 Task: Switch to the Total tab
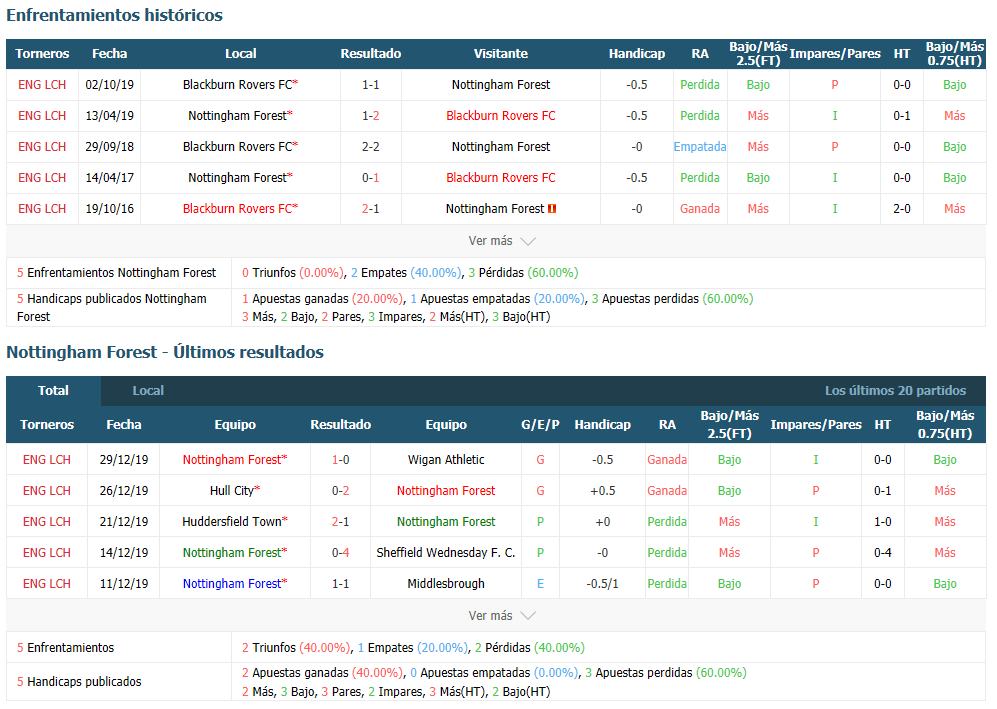tap(53, 390)
